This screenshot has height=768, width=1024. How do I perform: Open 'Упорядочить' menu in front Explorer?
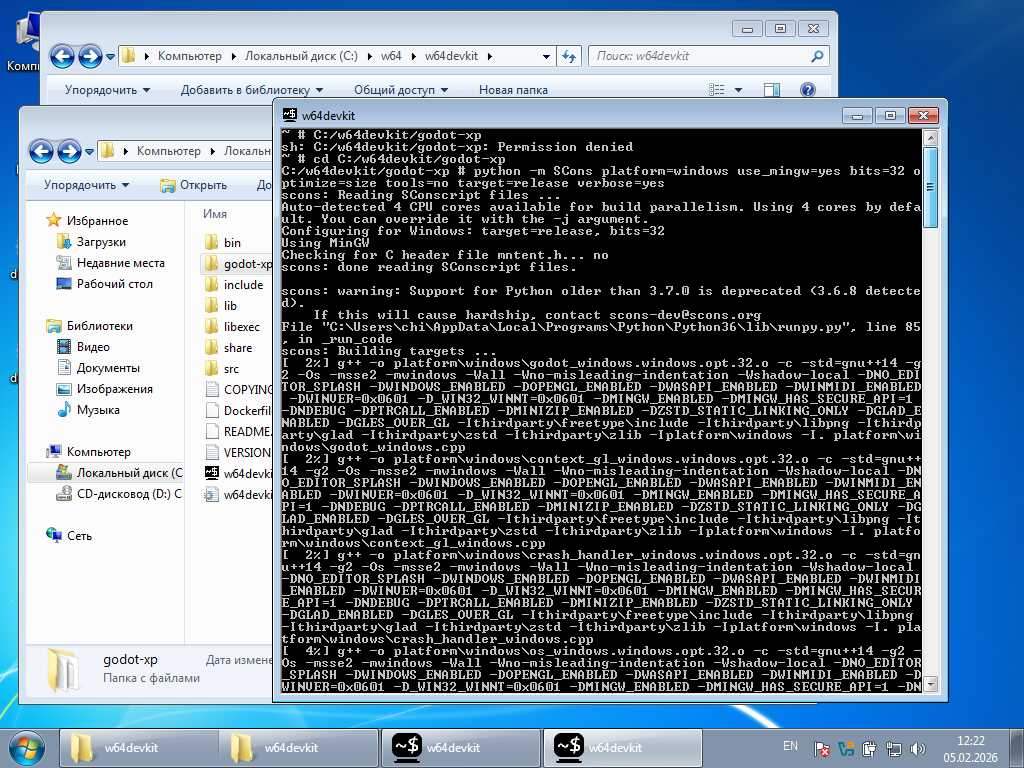click(86, 185)
